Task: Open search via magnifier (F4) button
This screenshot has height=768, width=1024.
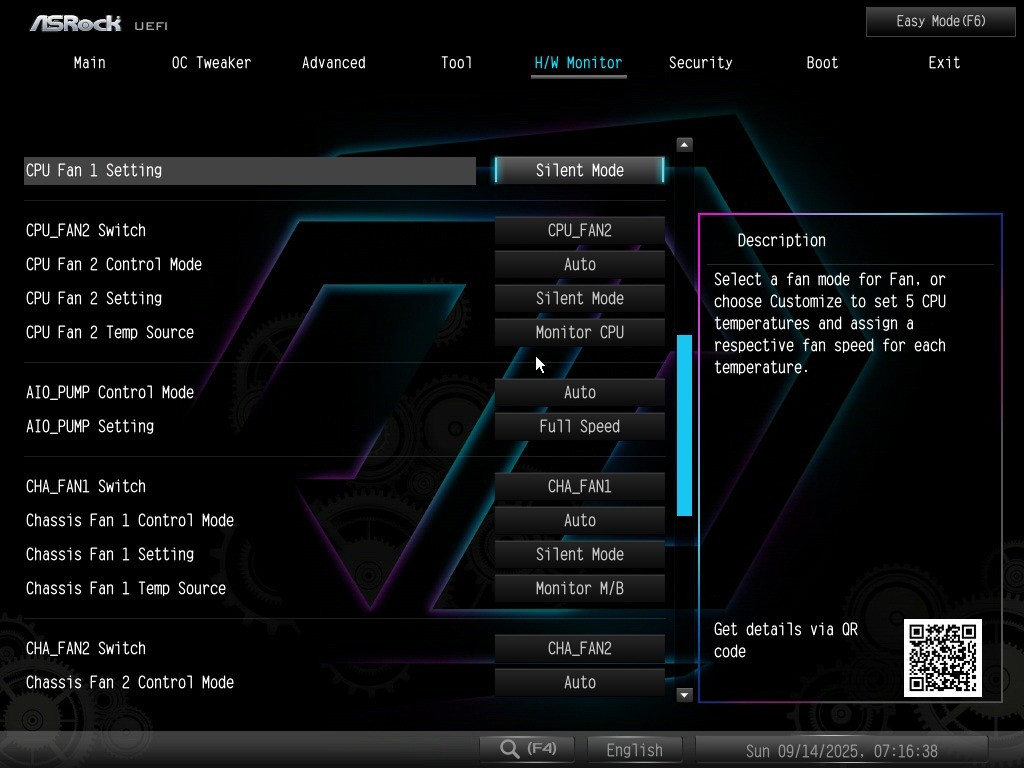Action: pos(527,748)
